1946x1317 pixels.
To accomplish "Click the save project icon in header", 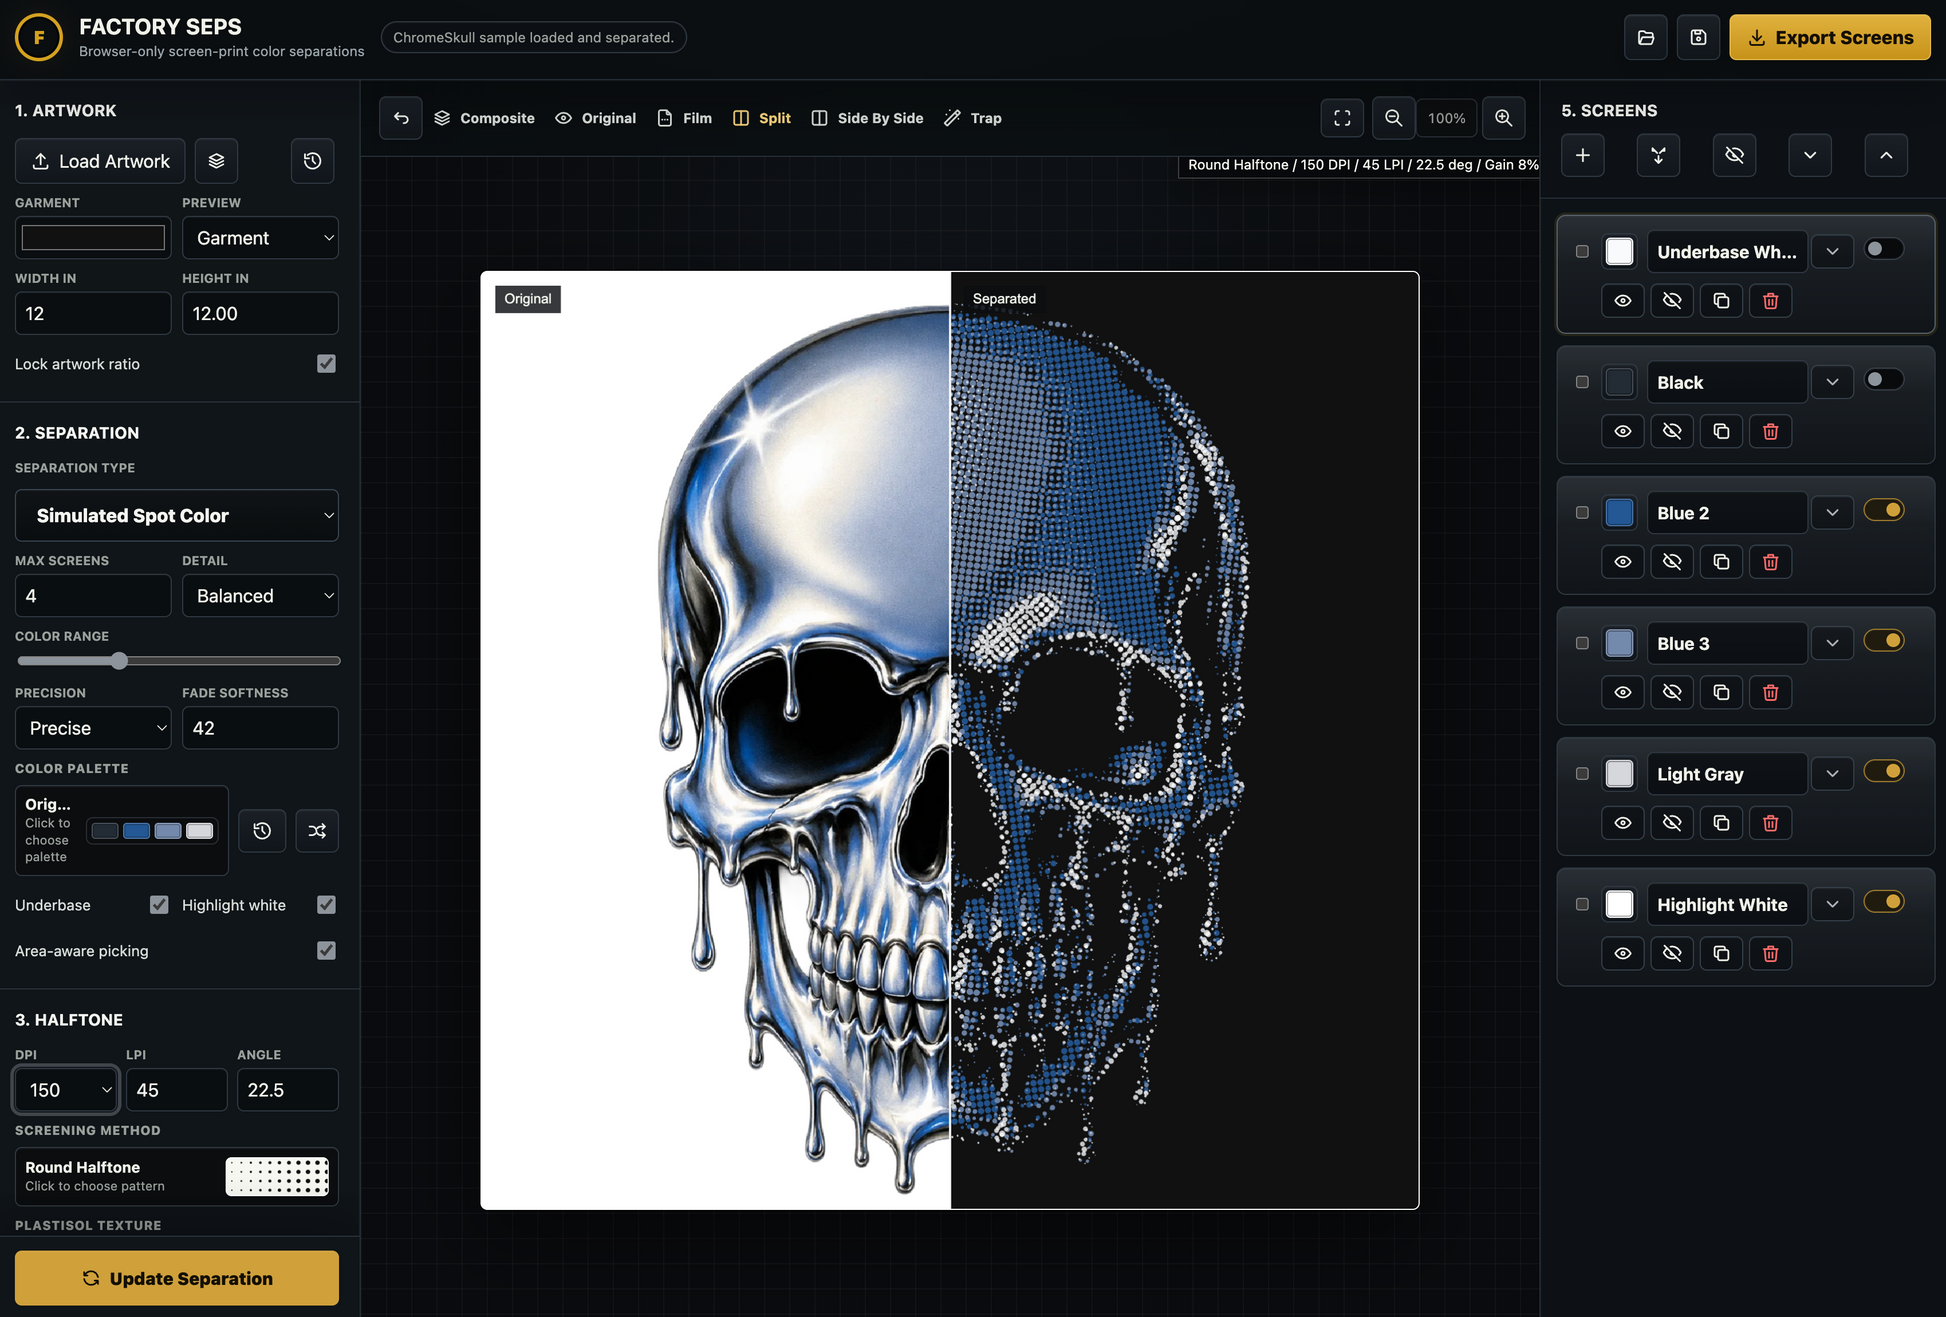I will [1698, 38].
